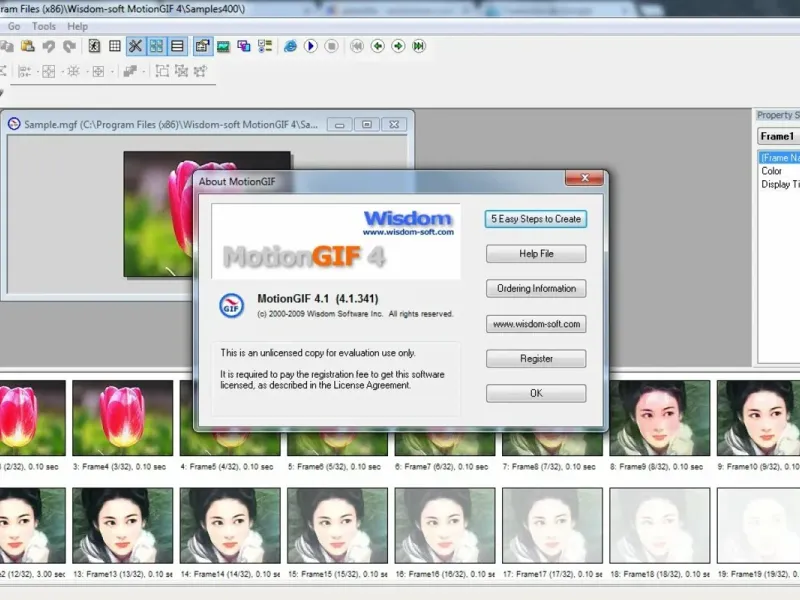Preview in browser with the Internet Explorer icon
800x600 pixels.
click(x=290, y=46)
